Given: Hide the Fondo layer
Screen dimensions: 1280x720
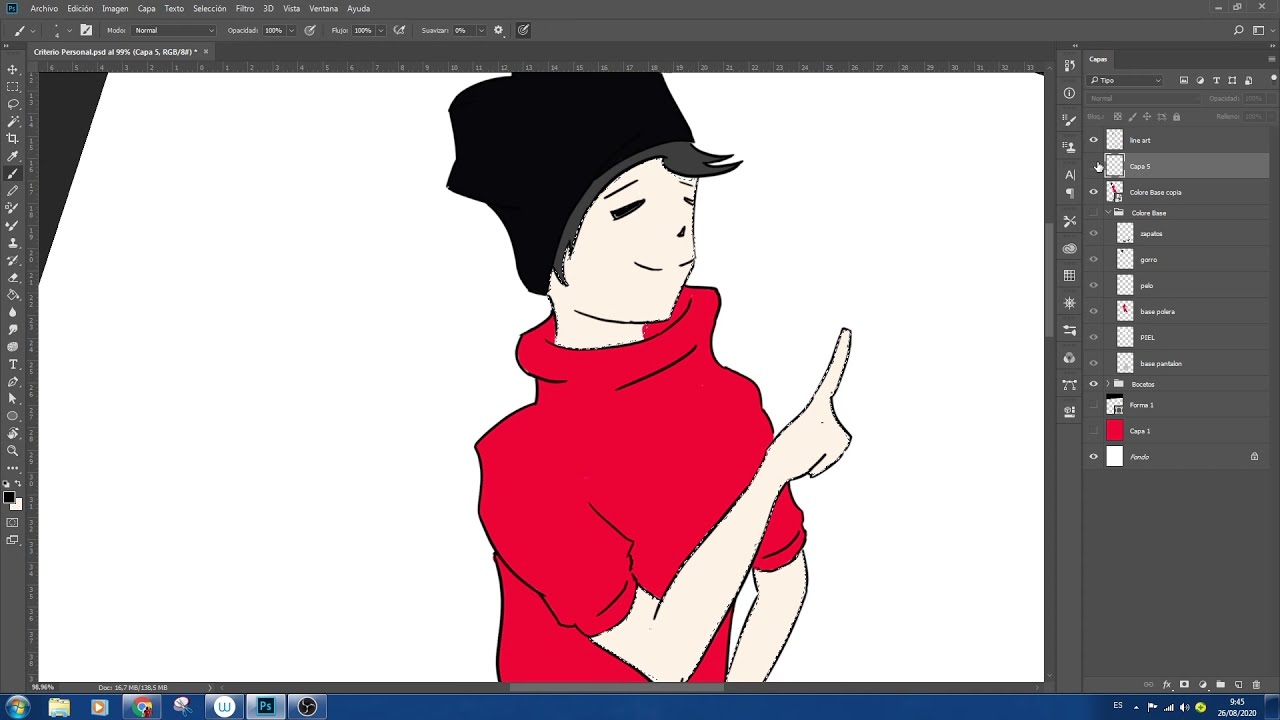Looking at the screenshot, I should pyautogui.click(x=1093, y=457).
